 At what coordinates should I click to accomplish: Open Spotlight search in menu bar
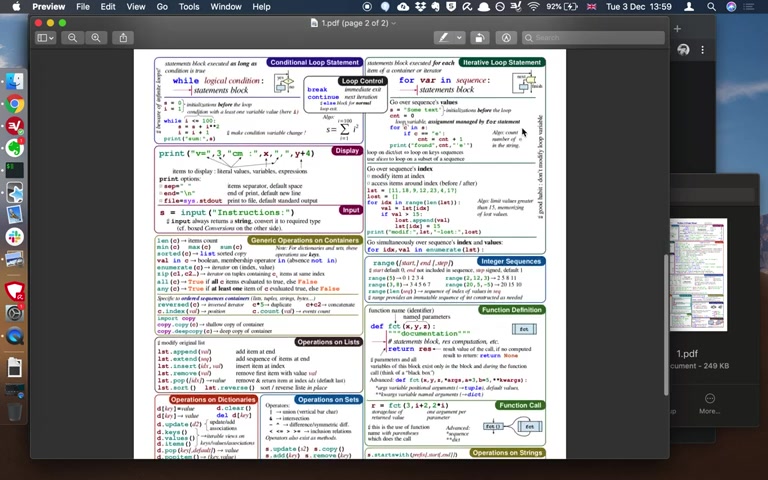coord(711,6)
